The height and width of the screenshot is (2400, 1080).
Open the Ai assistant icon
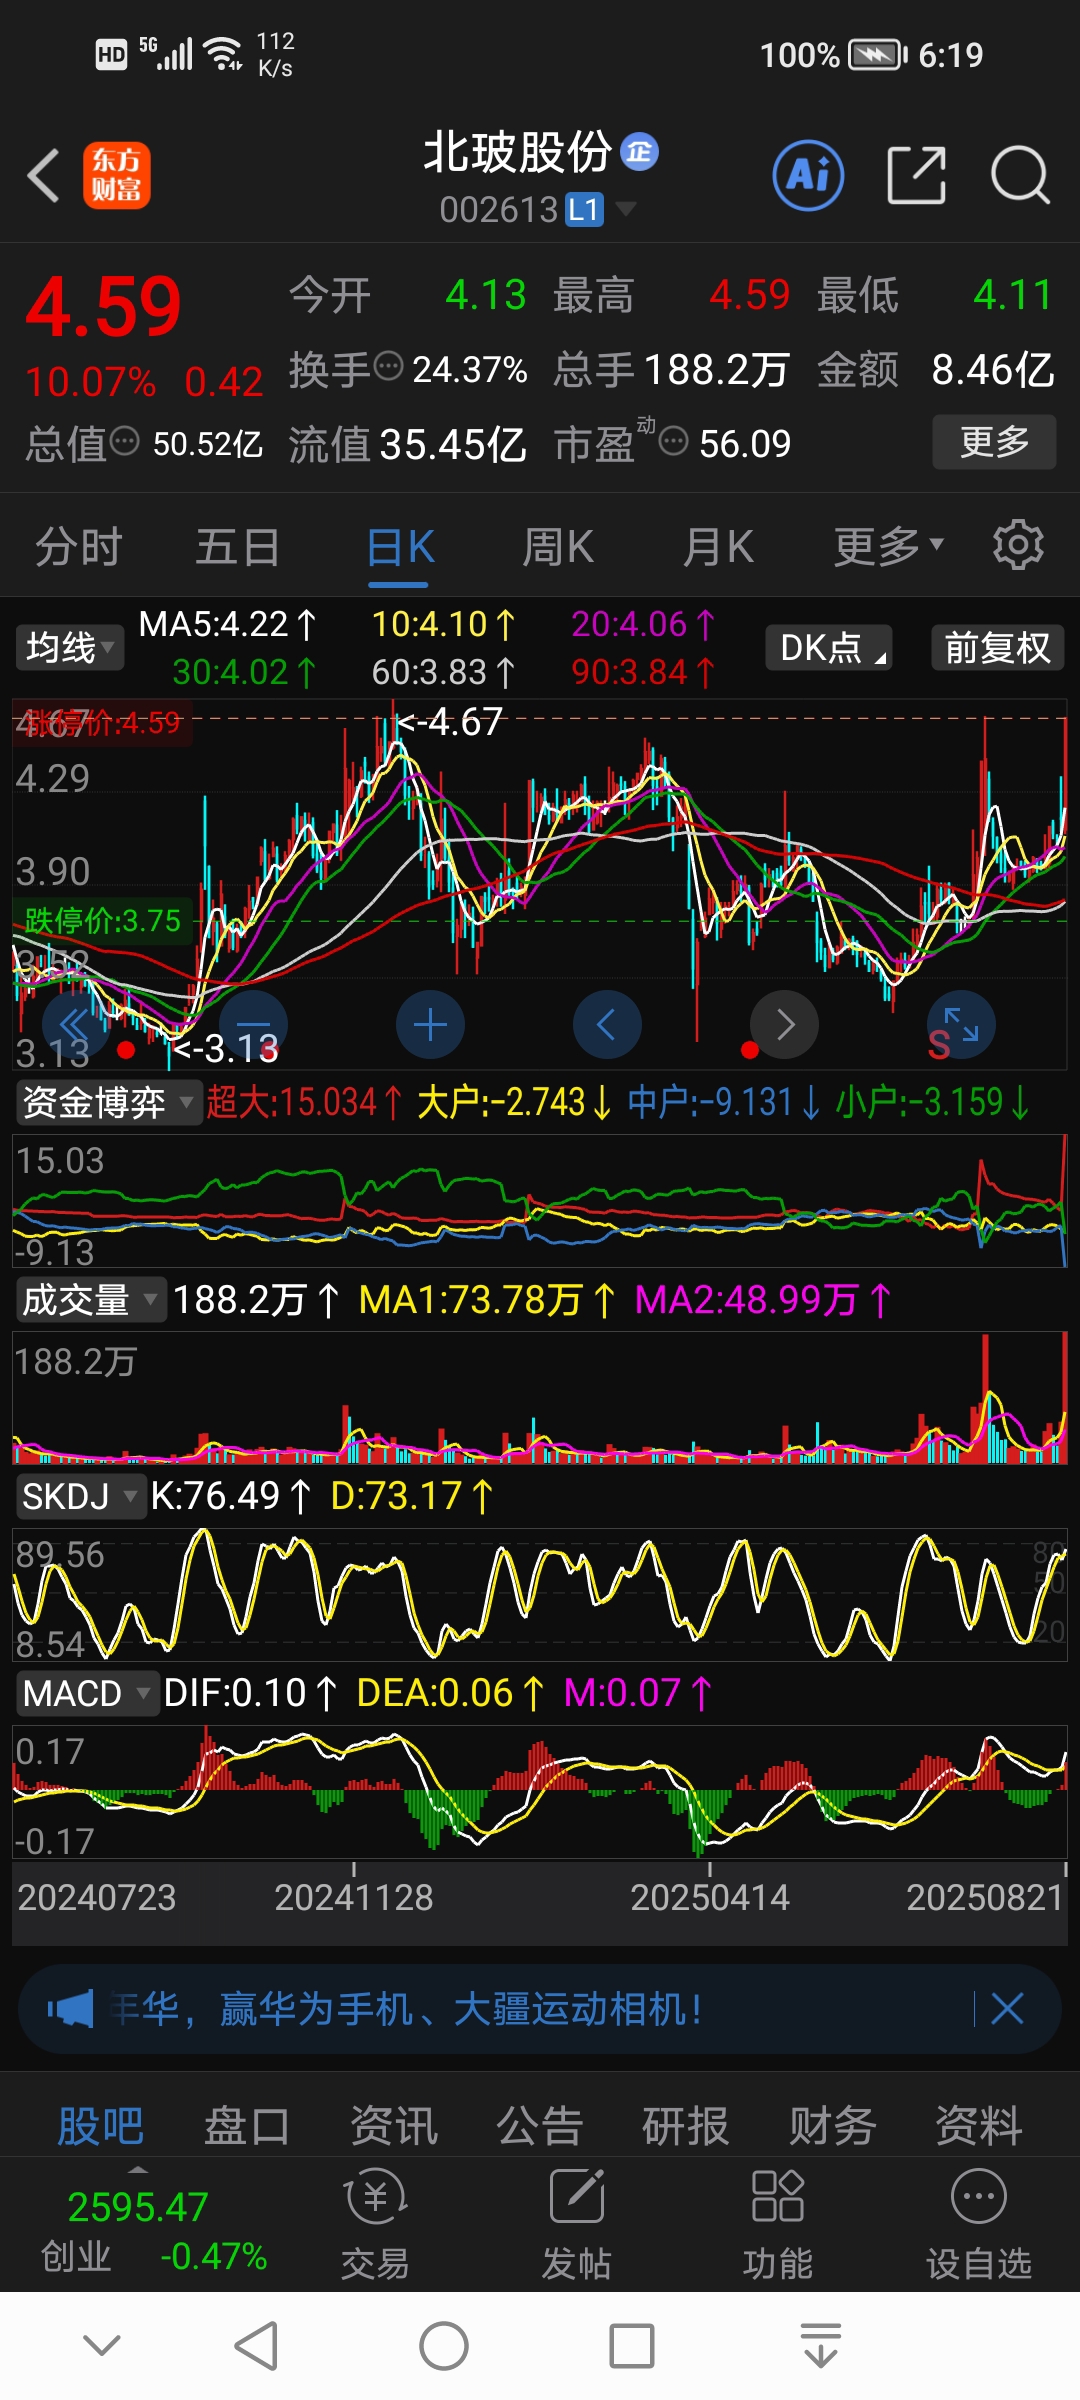(808, 175)
